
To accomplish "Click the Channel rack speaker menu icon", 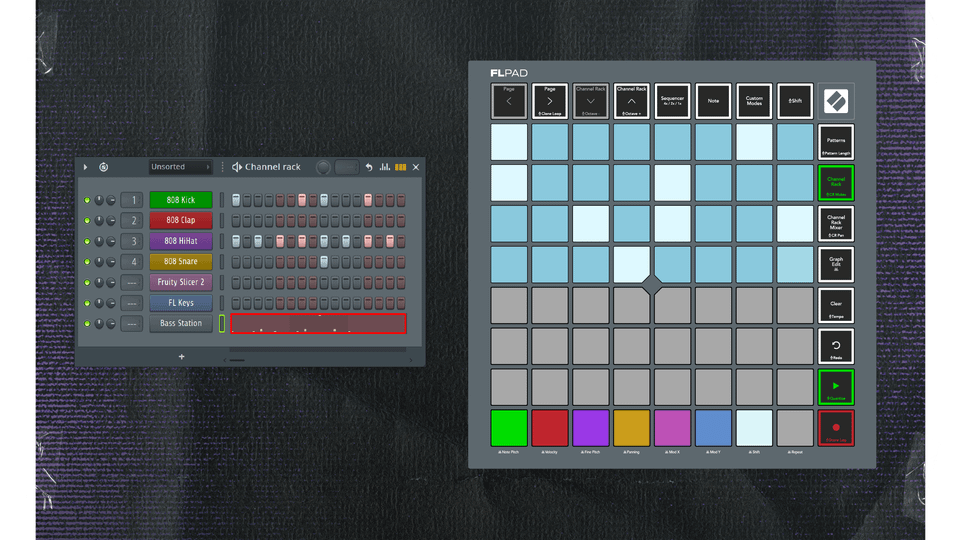I will [x=237, y=167].
